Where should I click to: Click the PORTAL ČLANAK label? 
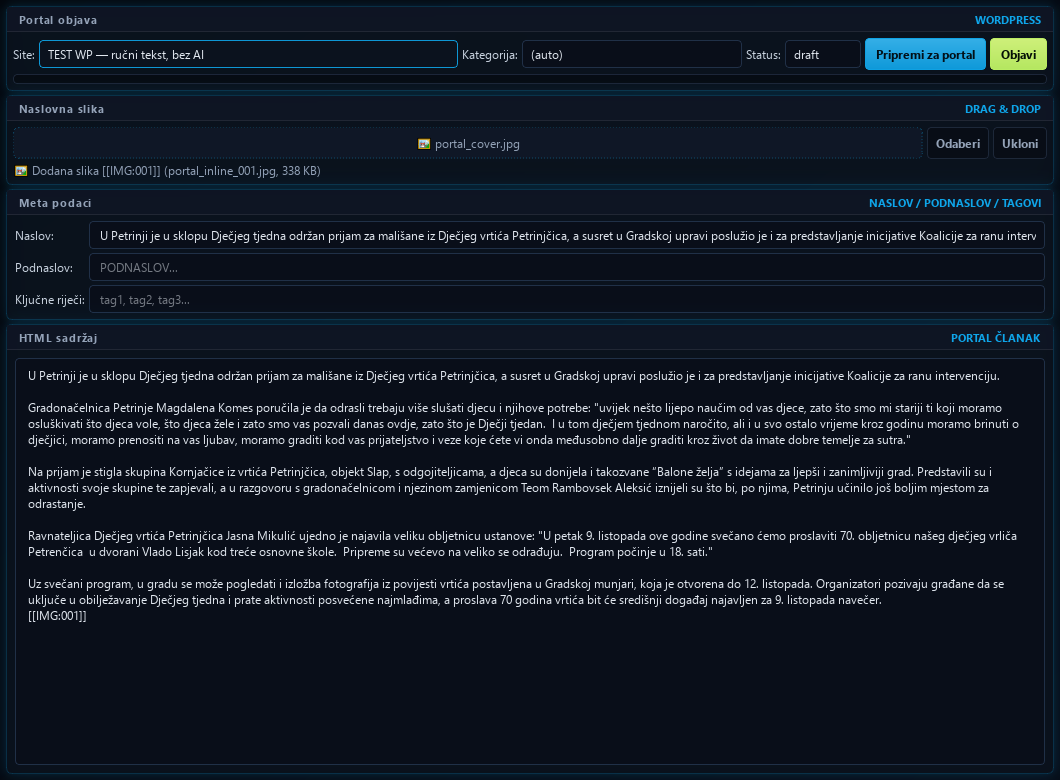point(995,338)
